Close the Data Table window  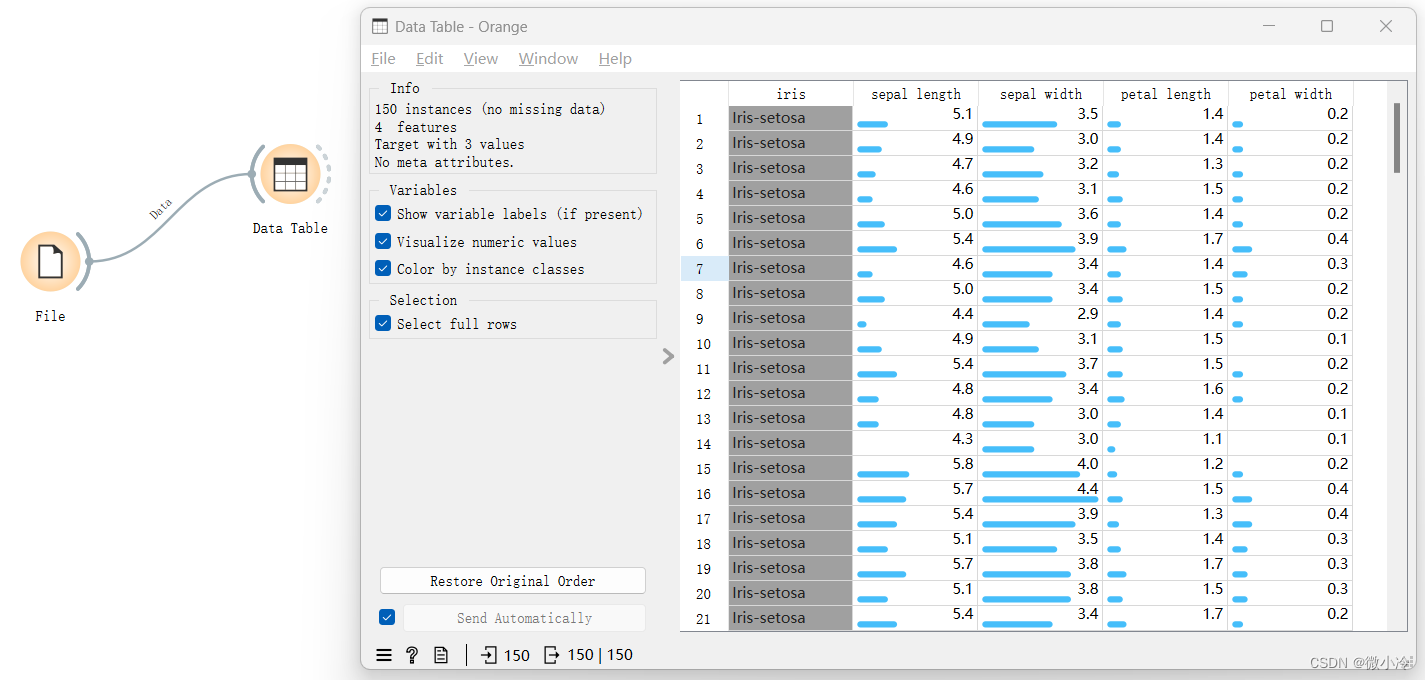click(x=1386, y=27)
